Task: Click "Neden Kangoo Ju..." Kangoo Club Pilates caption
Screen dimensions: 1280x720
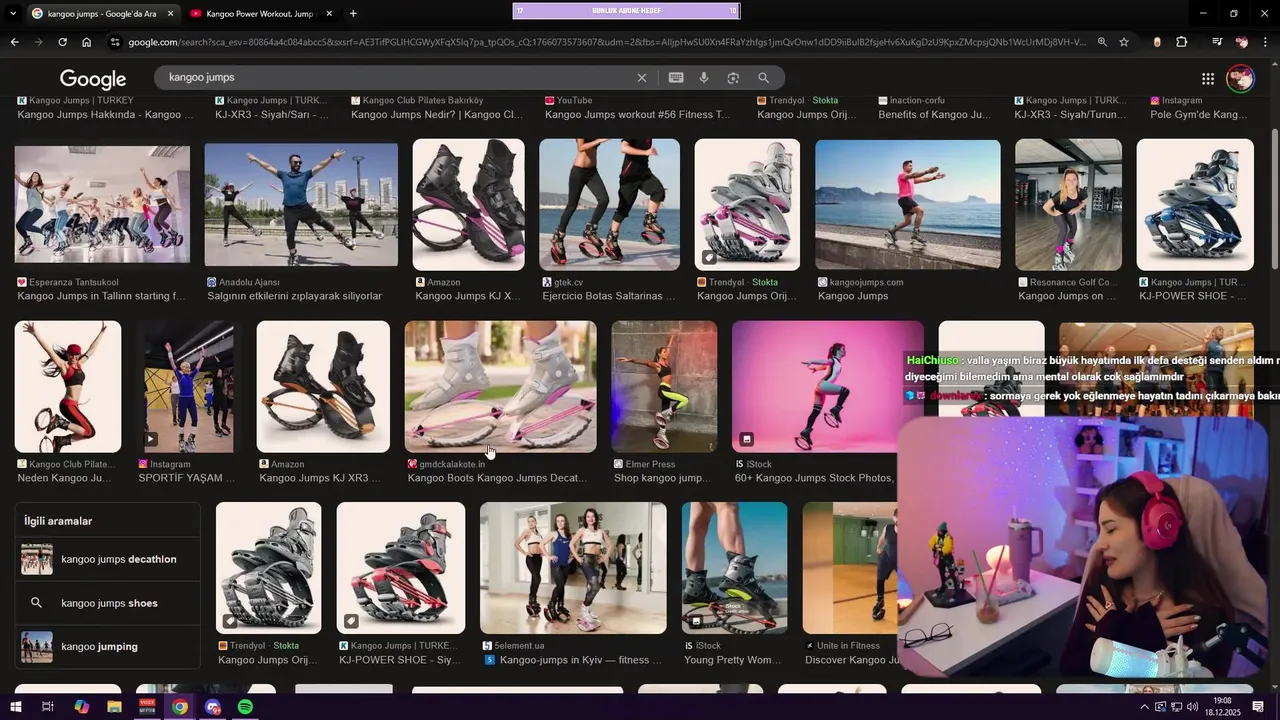Action: coord(65,479)
